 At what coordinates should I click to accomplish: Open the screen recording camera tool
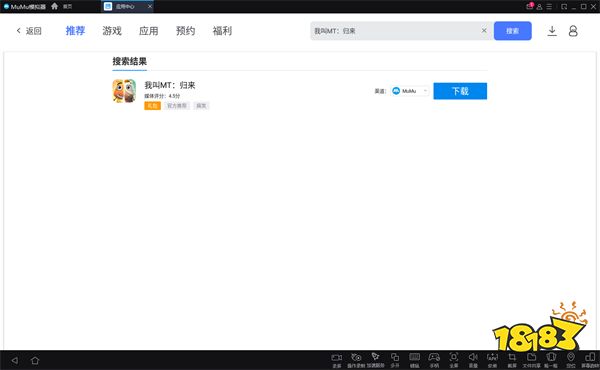[337, 360]
